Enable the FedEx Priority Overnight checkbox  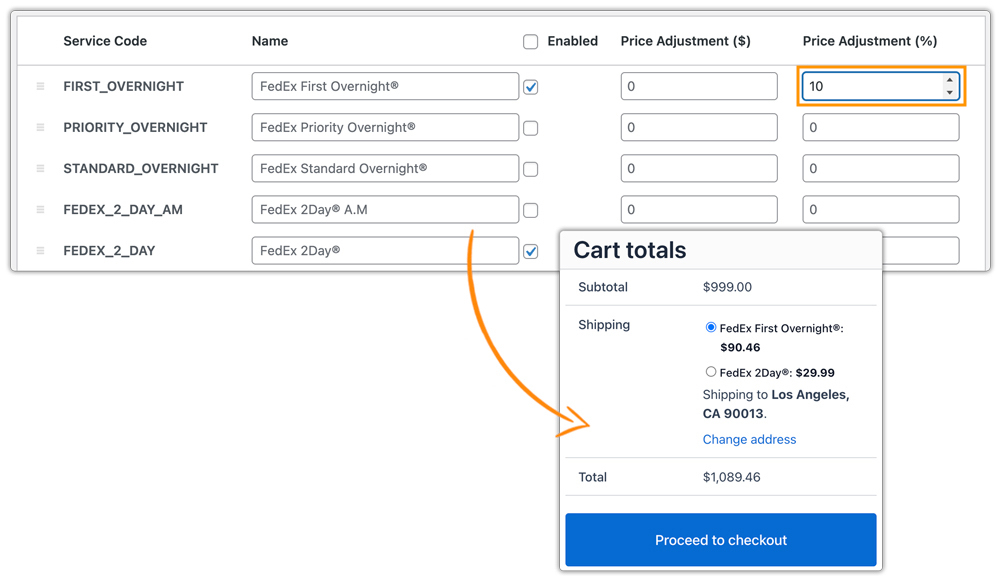(x=530, y=127)
